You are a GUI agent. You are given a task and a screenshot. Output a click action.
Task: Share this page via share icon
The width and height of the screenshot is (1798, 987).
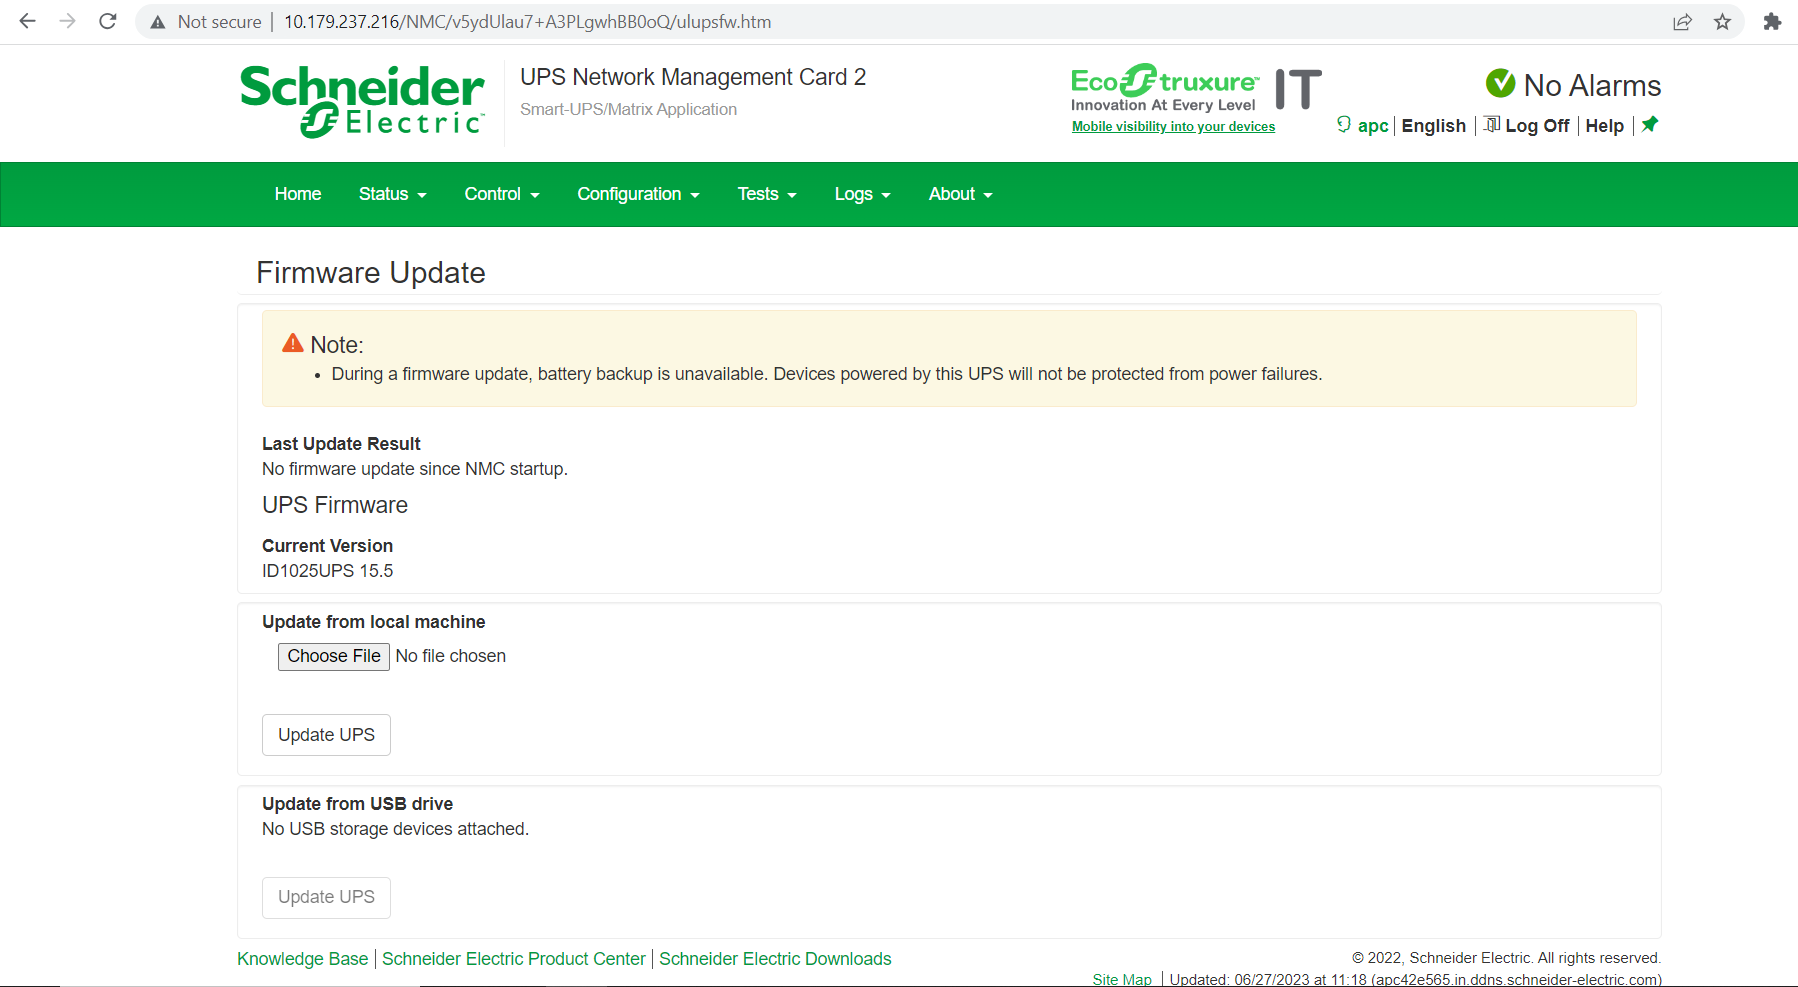click(x=1682, y=22)
